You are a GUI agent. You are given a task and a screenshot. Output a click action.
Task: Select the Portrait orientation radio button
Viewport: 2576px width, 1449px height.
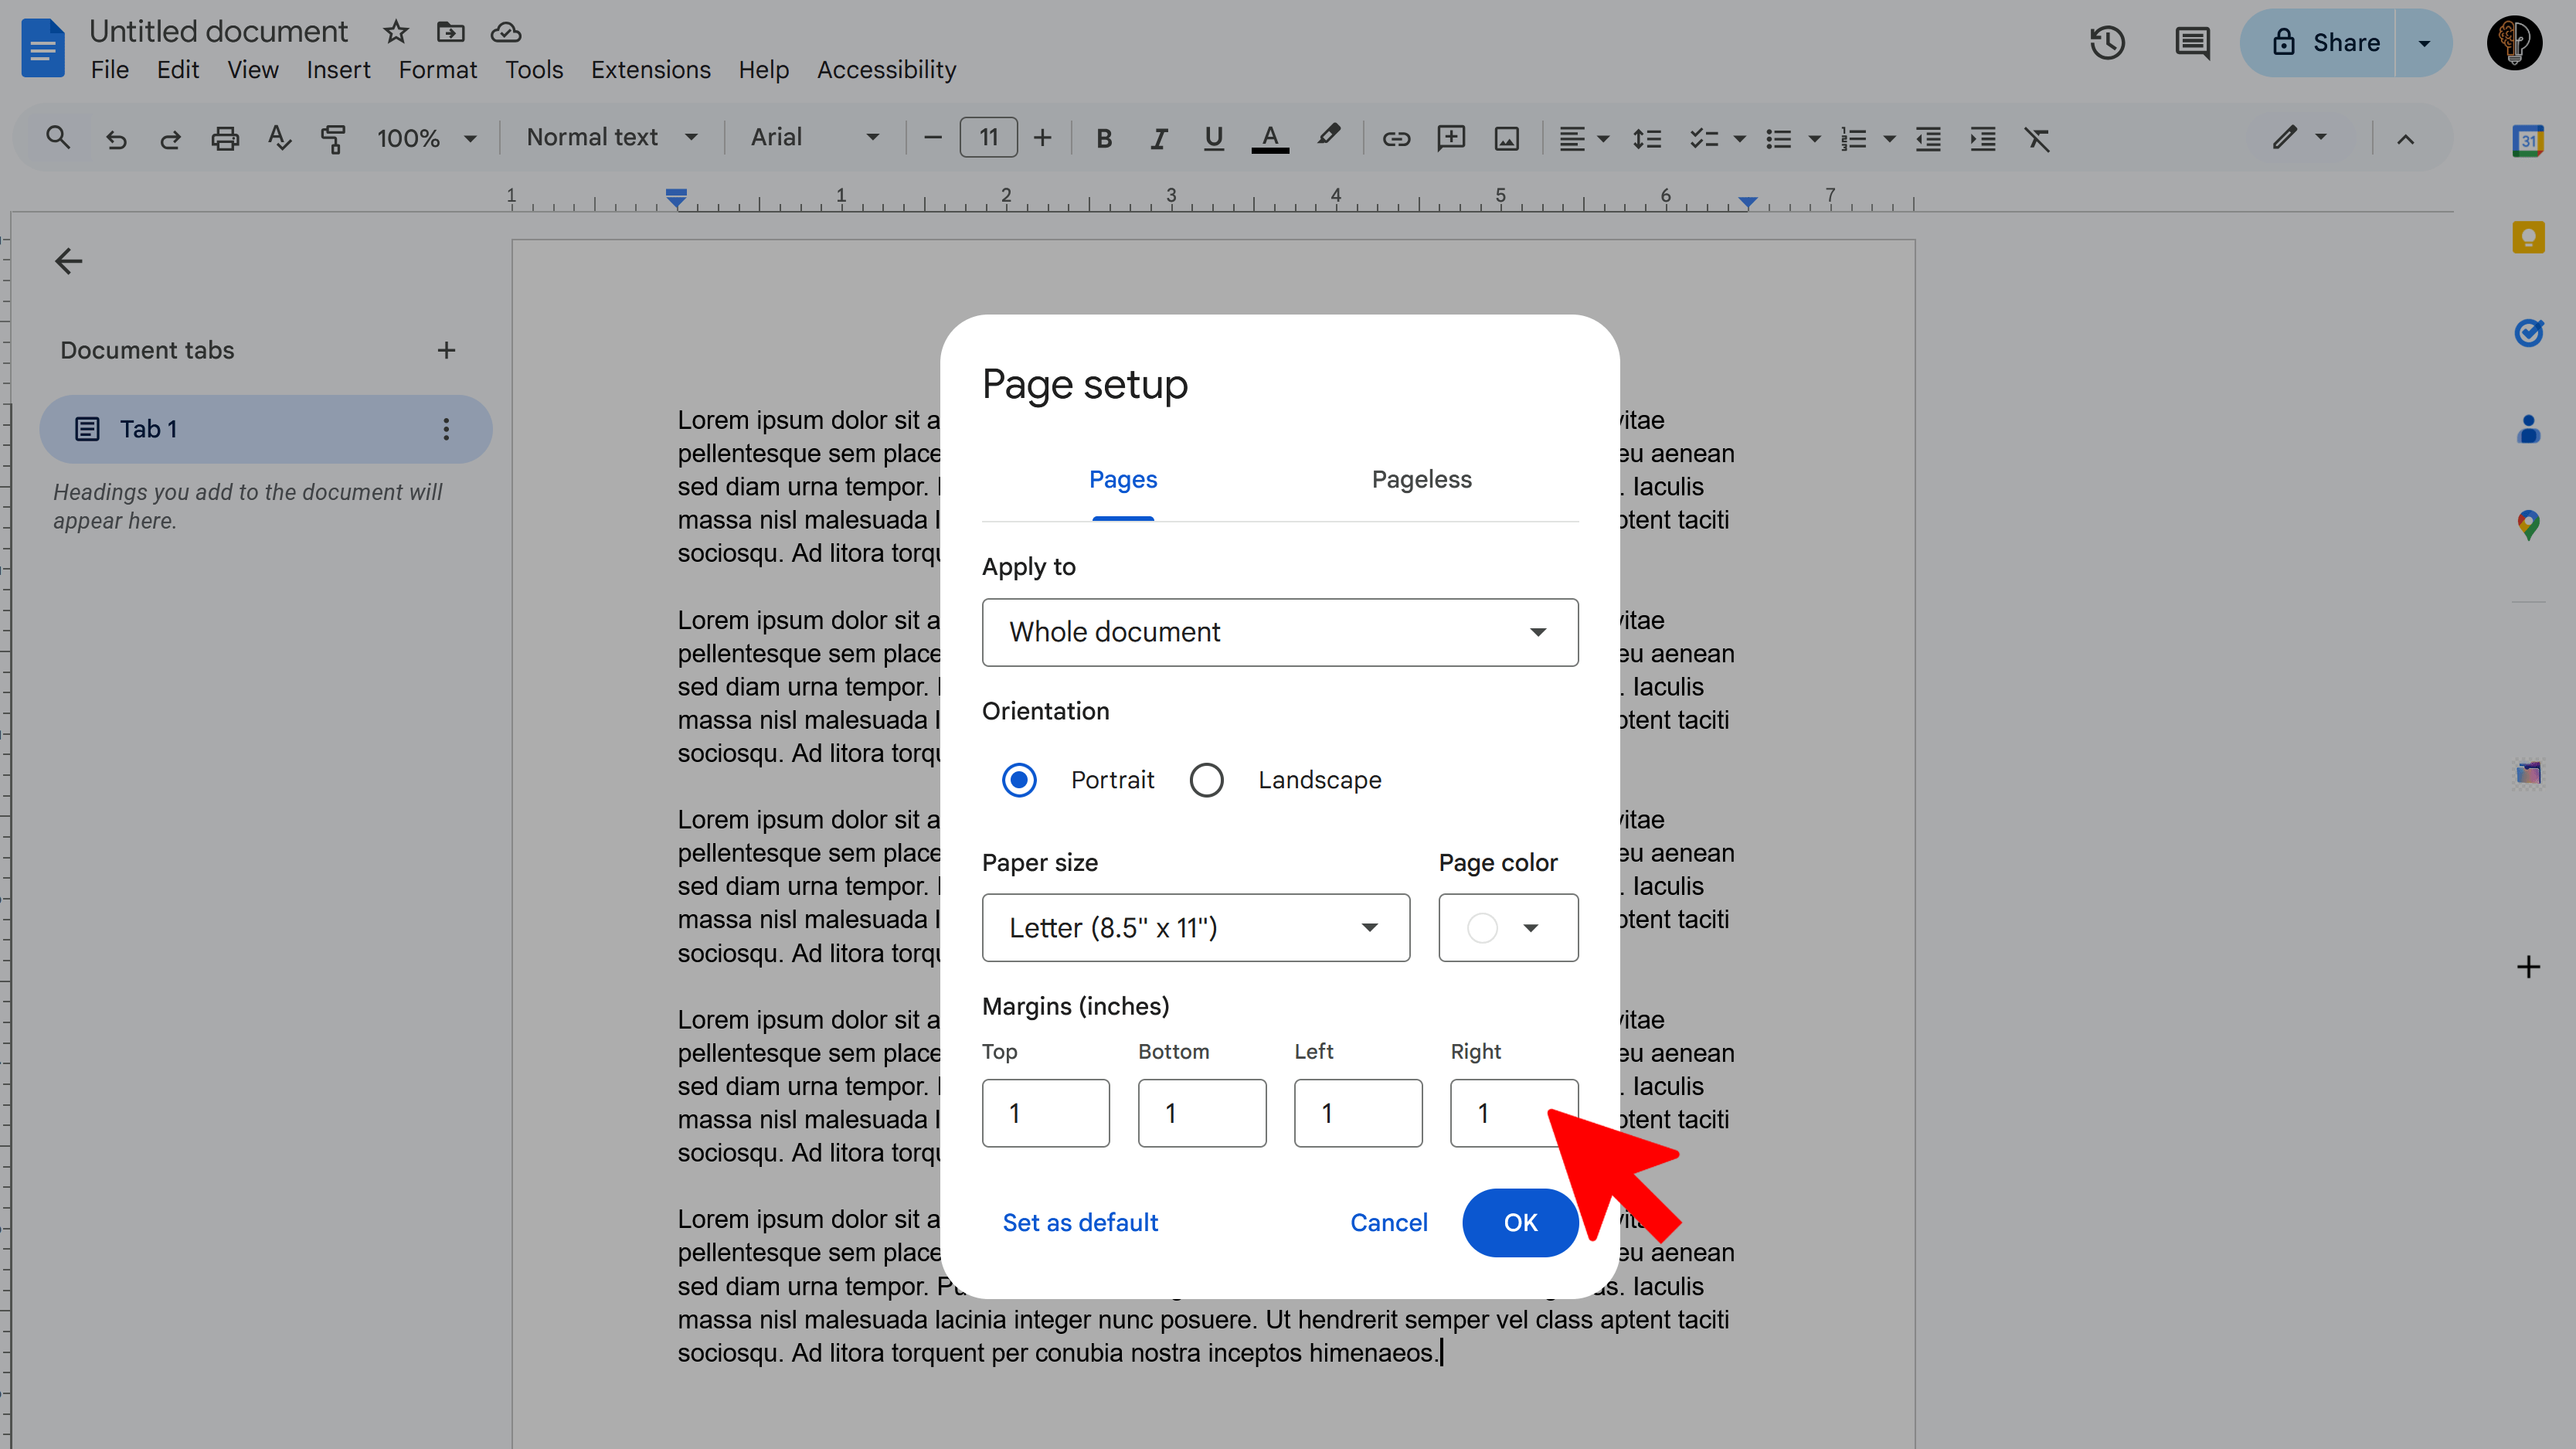click(x=1018, y=779)
